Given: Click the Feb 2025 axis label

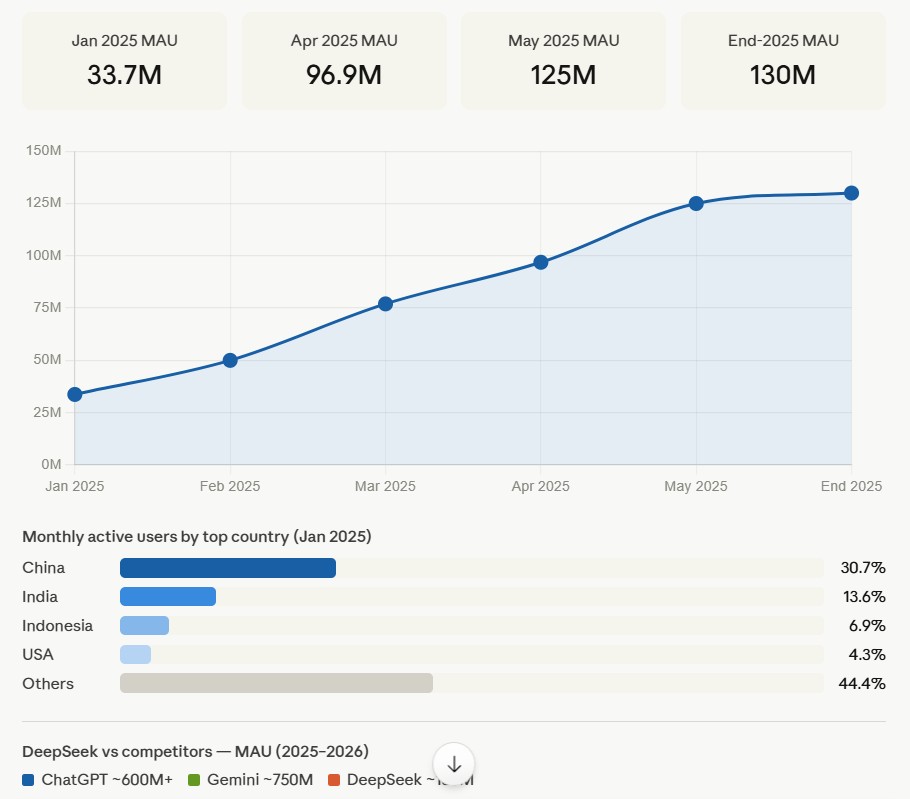Looking at the screenshot, I should (229, 486).
